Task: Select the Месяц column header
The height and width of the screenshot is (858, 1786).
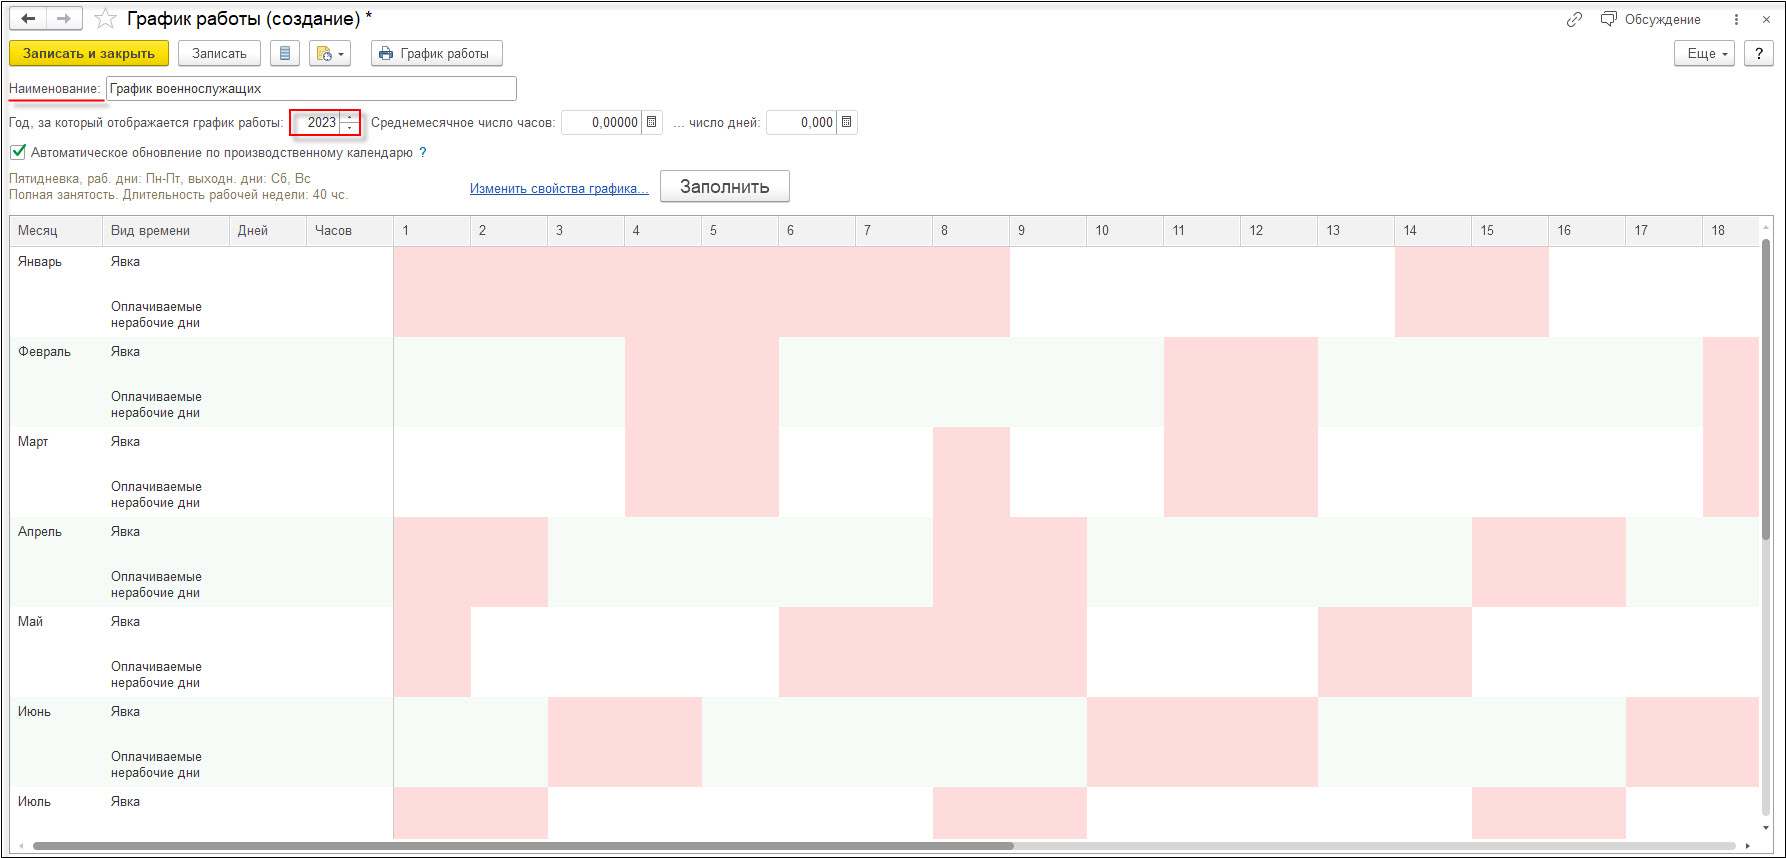Action: click(x=56, y=230)
